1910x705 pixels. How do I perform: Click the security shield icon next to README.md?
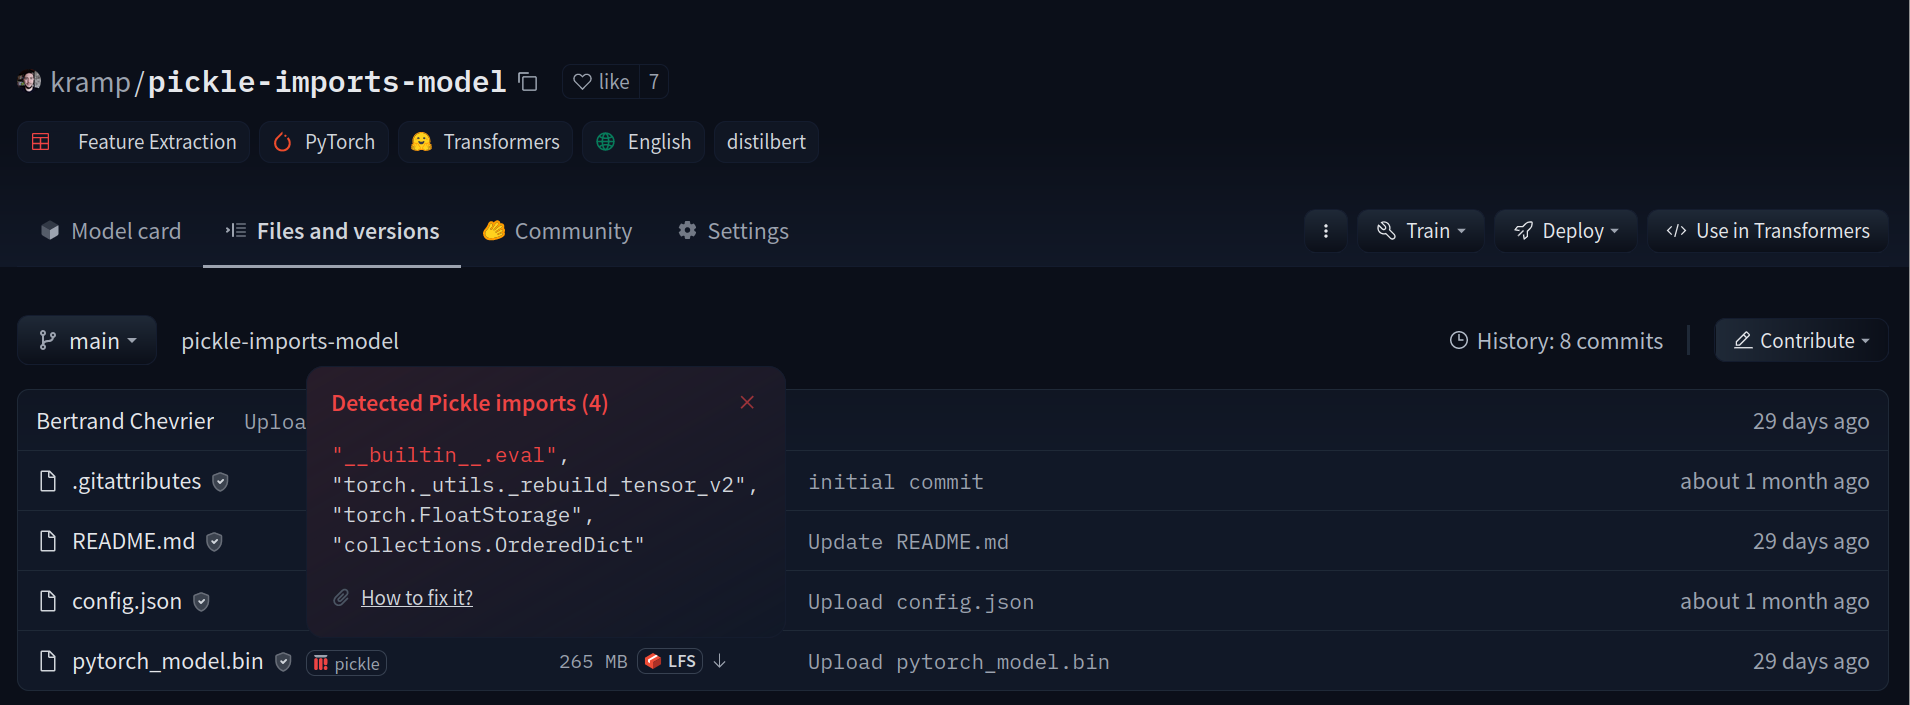(214, 542)
